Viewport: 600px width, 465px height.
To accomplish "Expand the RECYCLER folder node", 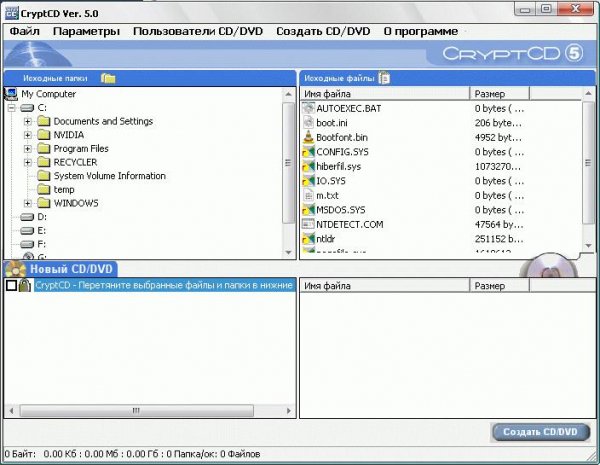I will coord(28,162).
